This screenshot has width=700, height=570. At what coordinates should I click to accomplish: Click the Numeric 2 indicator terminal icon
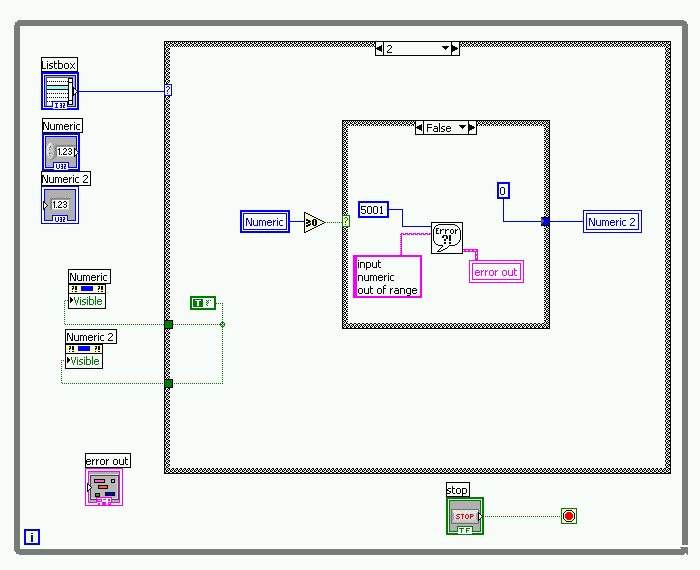(x=60, y=205)
